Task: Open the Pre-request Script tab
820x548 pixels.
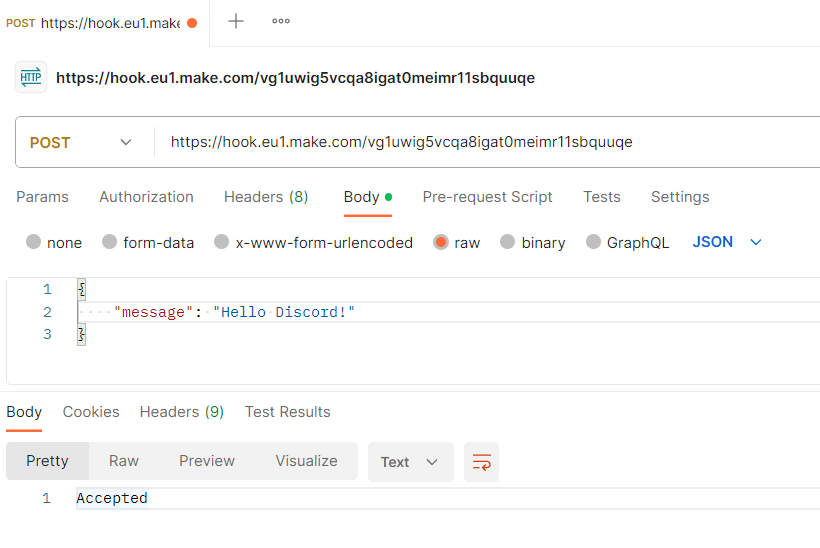Action: pos(487,197)
